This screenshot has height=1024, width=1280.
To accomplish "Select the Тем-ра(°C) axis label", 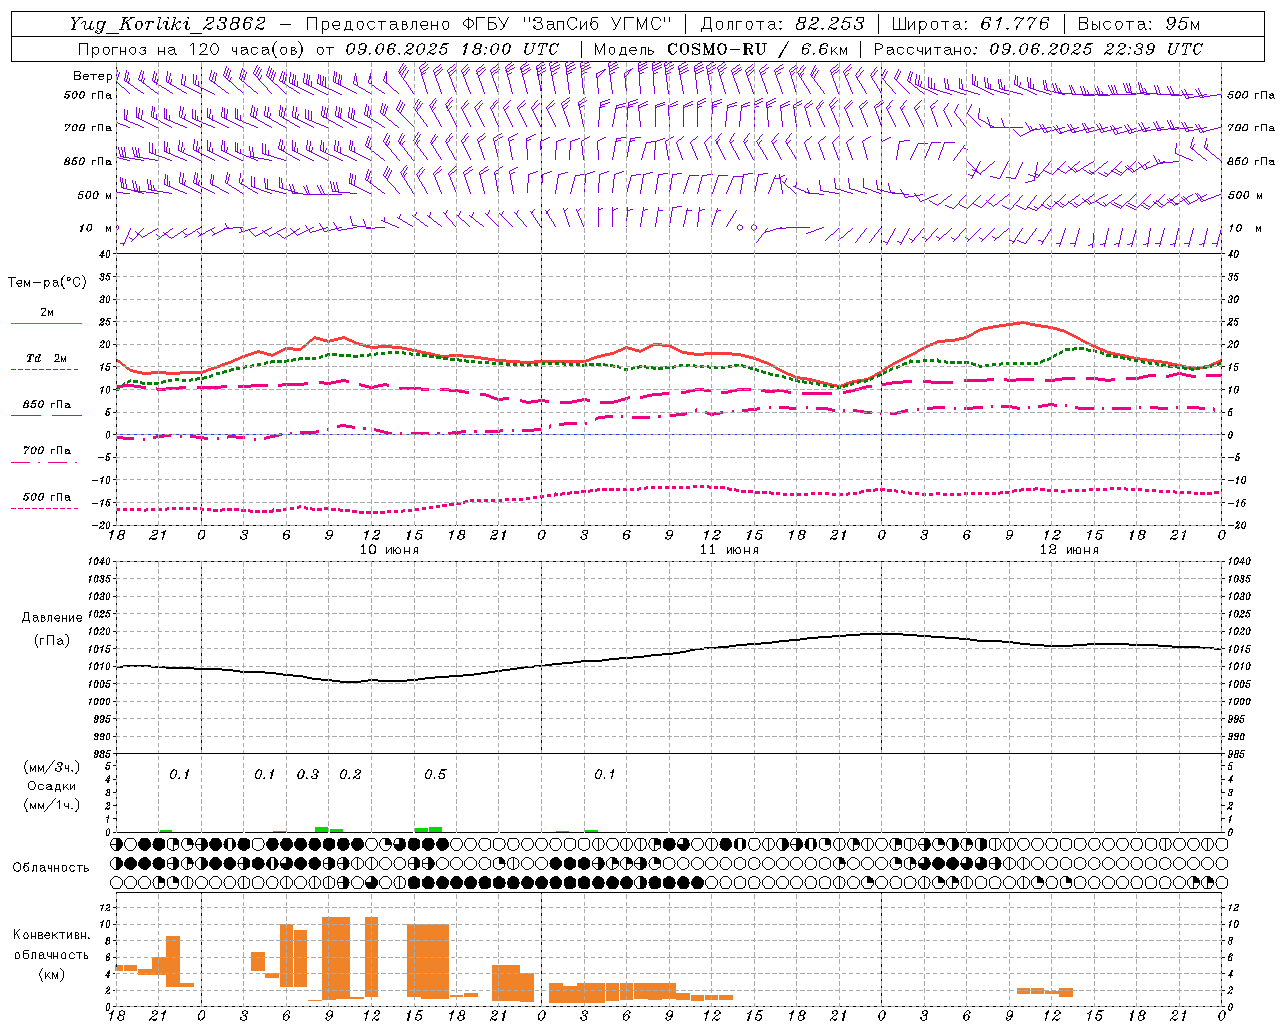I will pyautogui.click(x=47, y=283).
